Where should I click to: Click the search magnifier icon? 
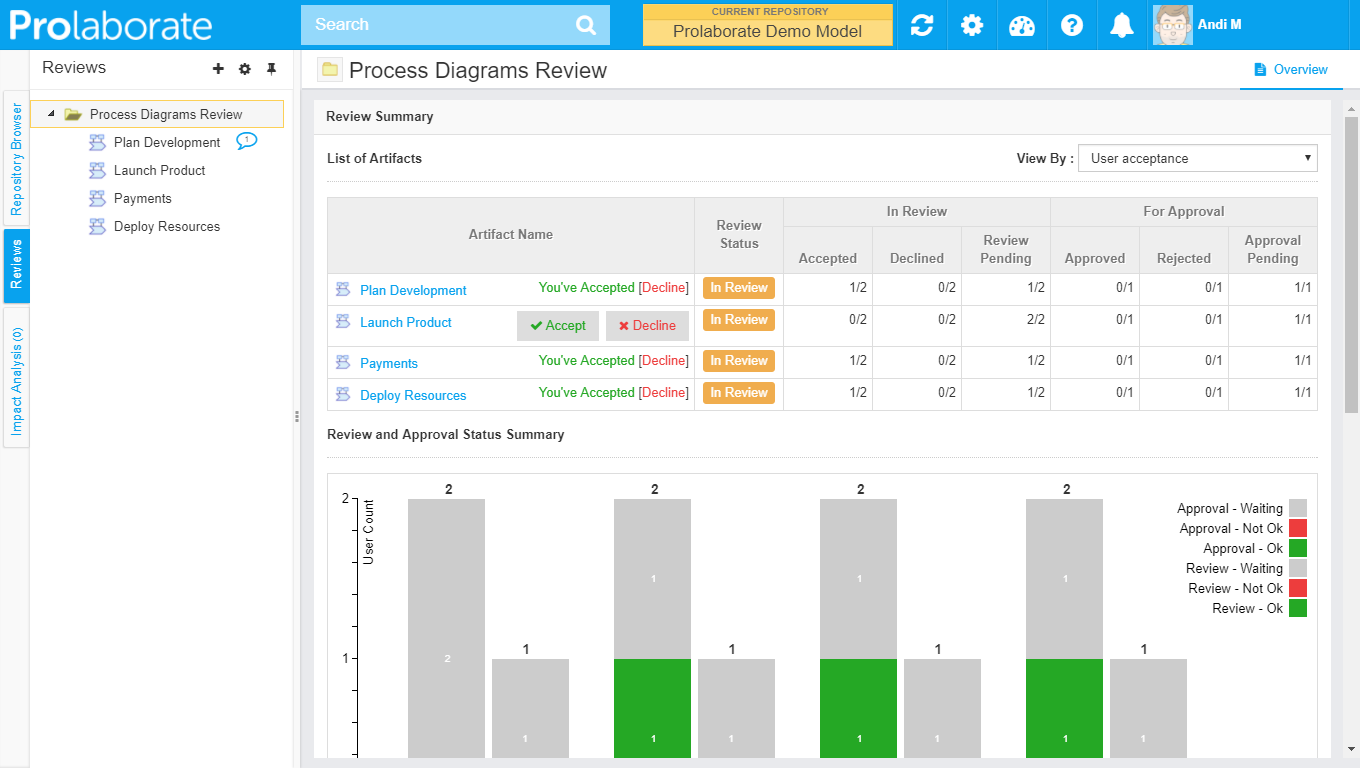point(586,25)
